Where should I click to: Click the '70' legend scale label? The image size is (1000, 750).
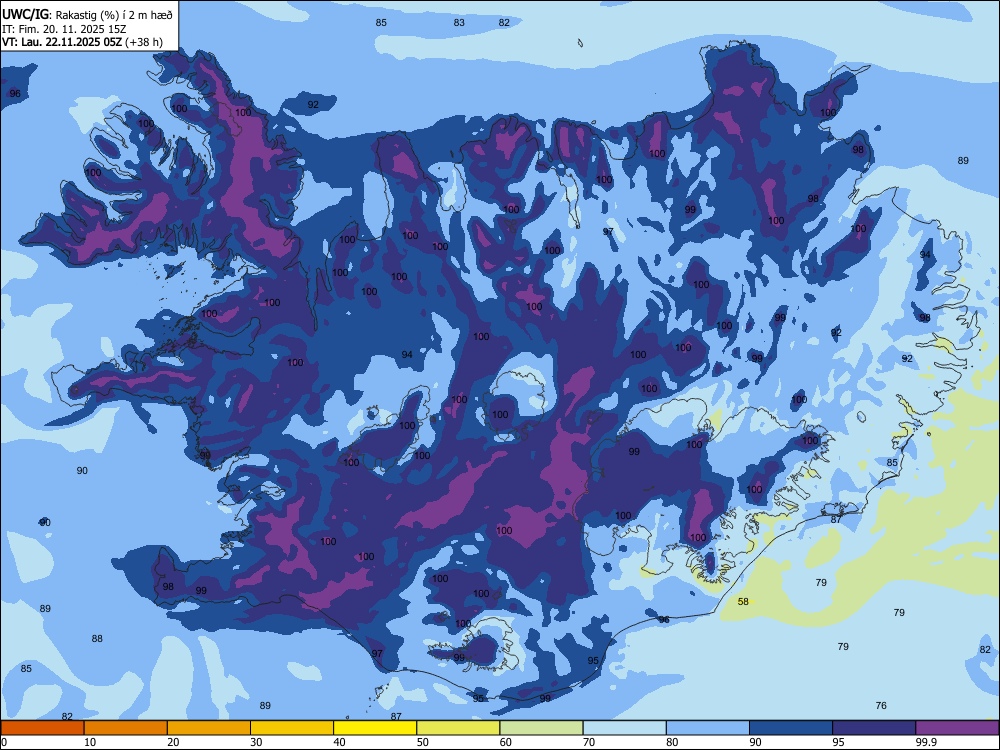tap(589, 742)
